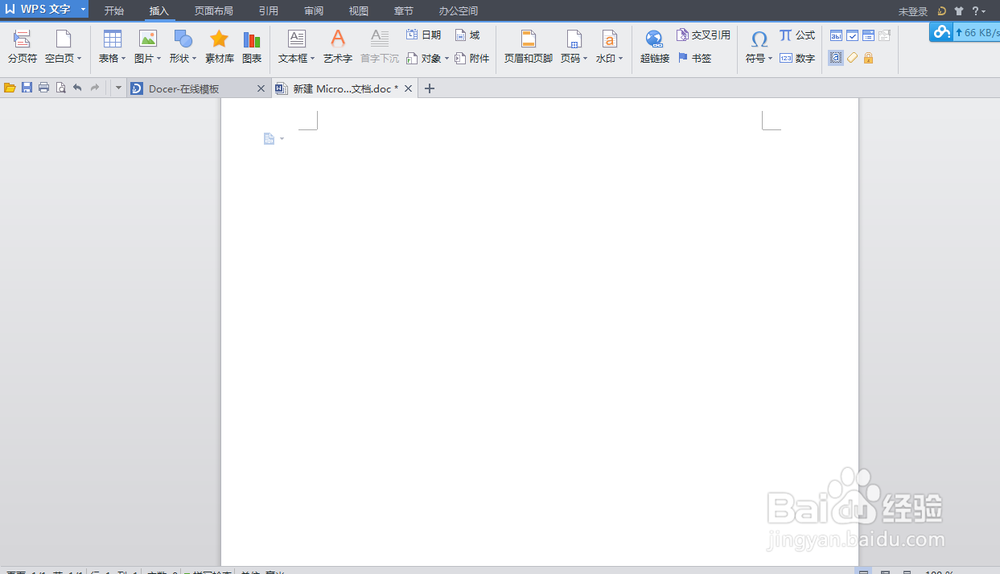Expand the symbol (符号) dropdown arrow

click(x=770, y=59)
